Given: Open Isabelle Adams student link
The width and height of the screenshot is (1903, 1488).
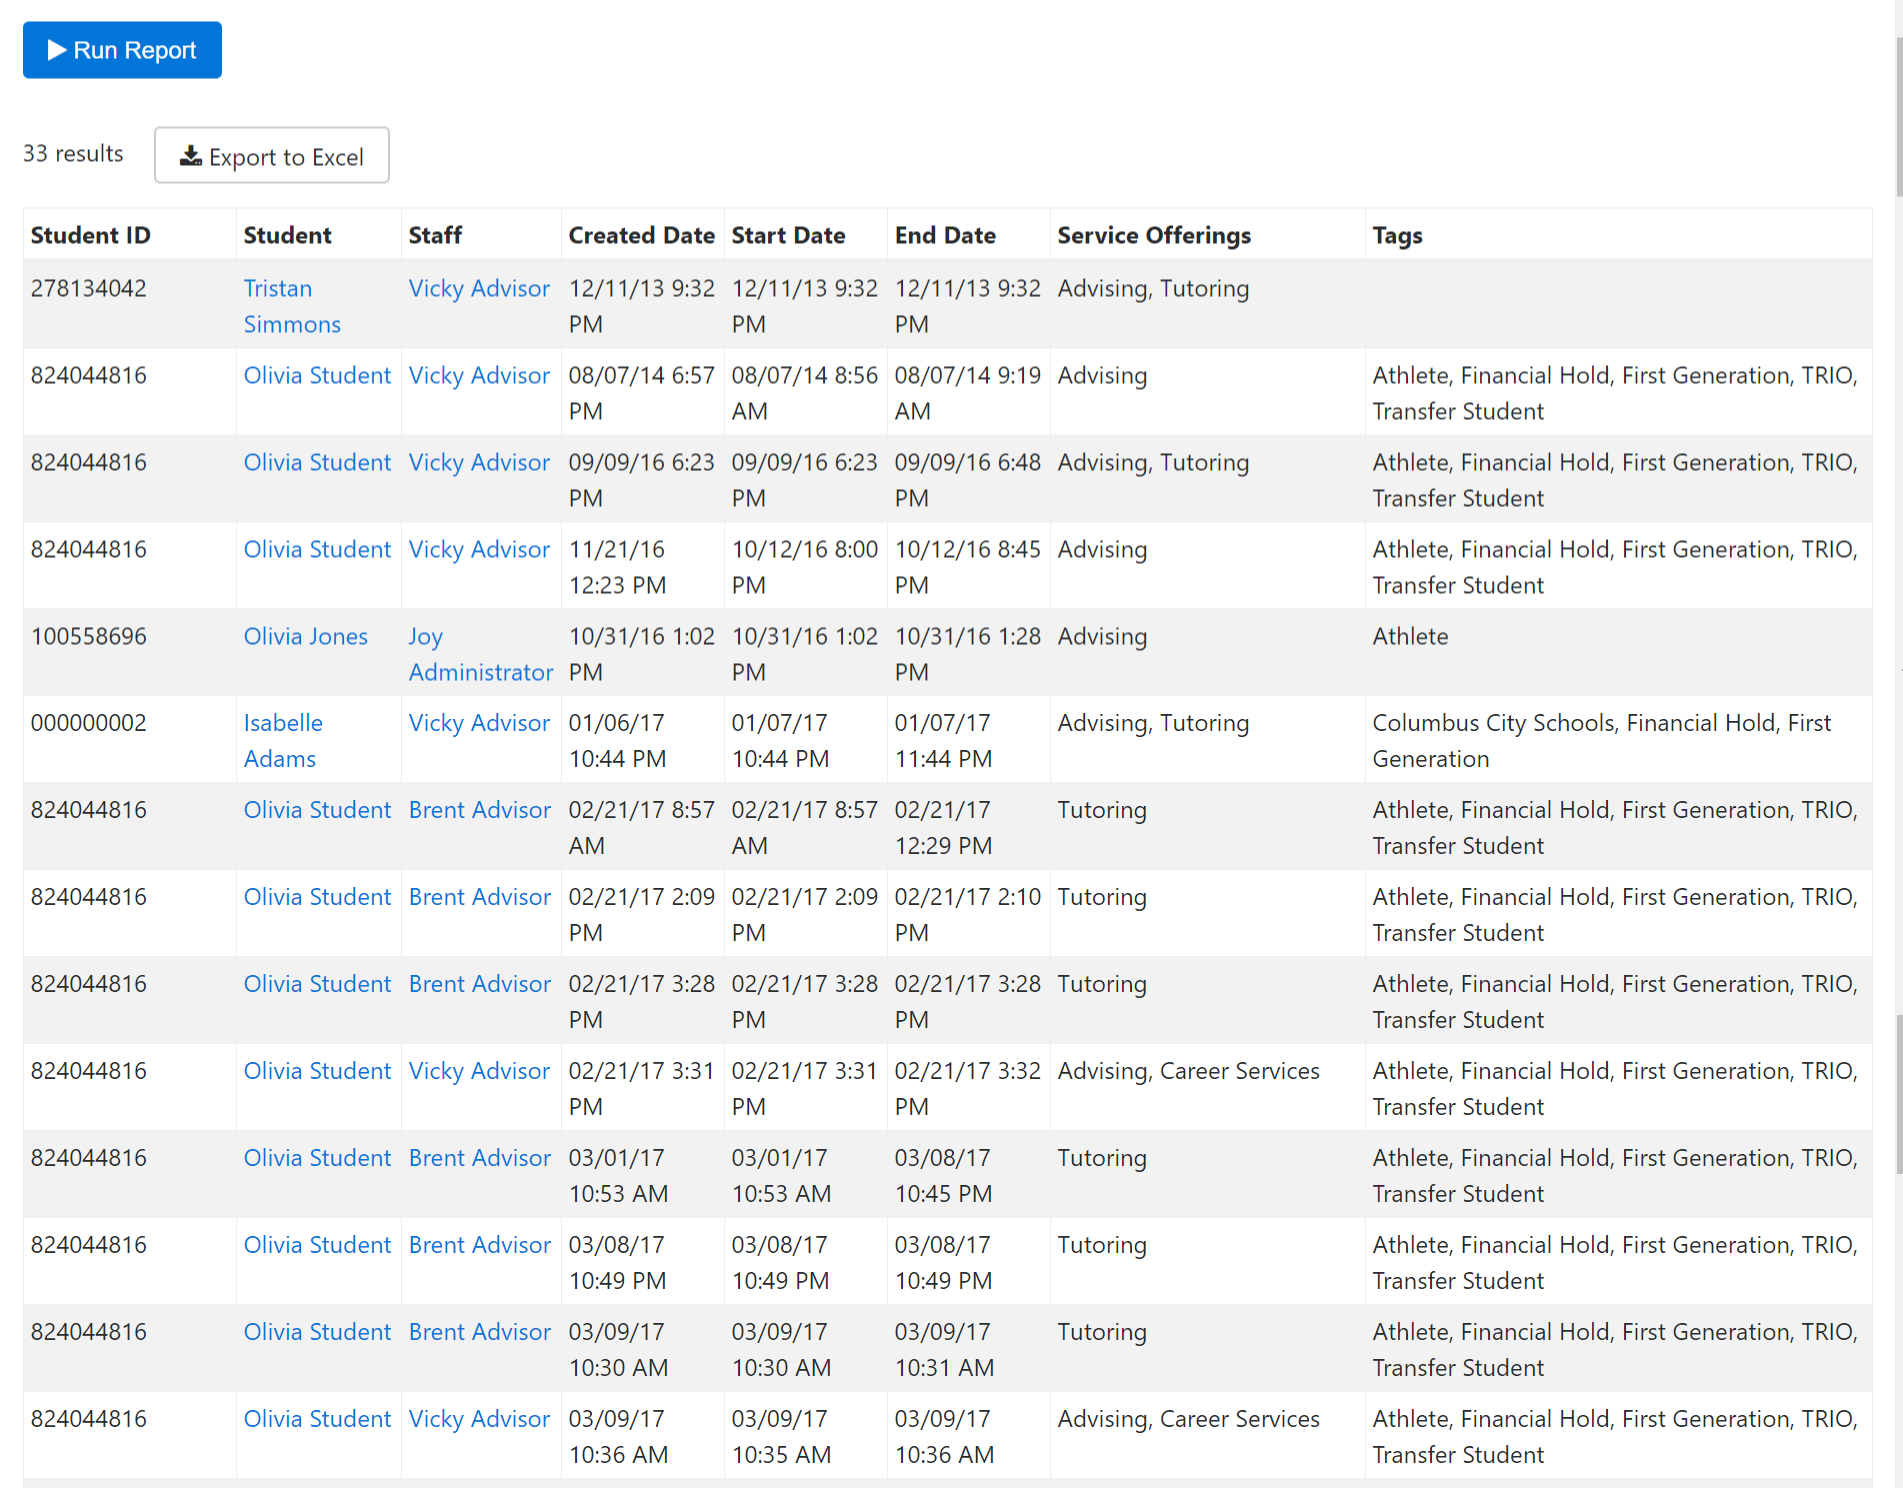Looking at the screenshot, I should 283,741.
